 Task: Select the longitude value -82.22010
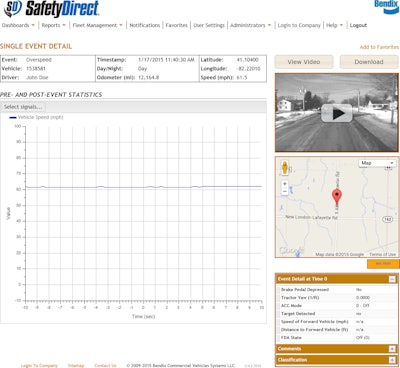[x=248, y=69]
